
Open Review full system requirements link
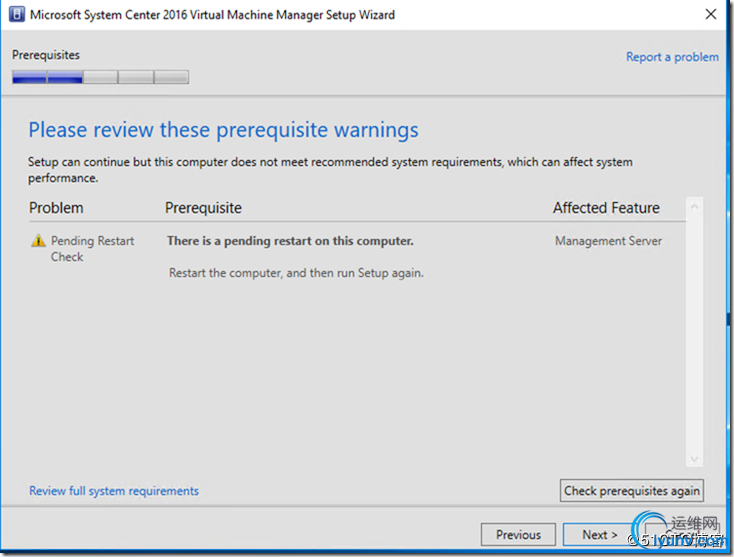[114, 491]
